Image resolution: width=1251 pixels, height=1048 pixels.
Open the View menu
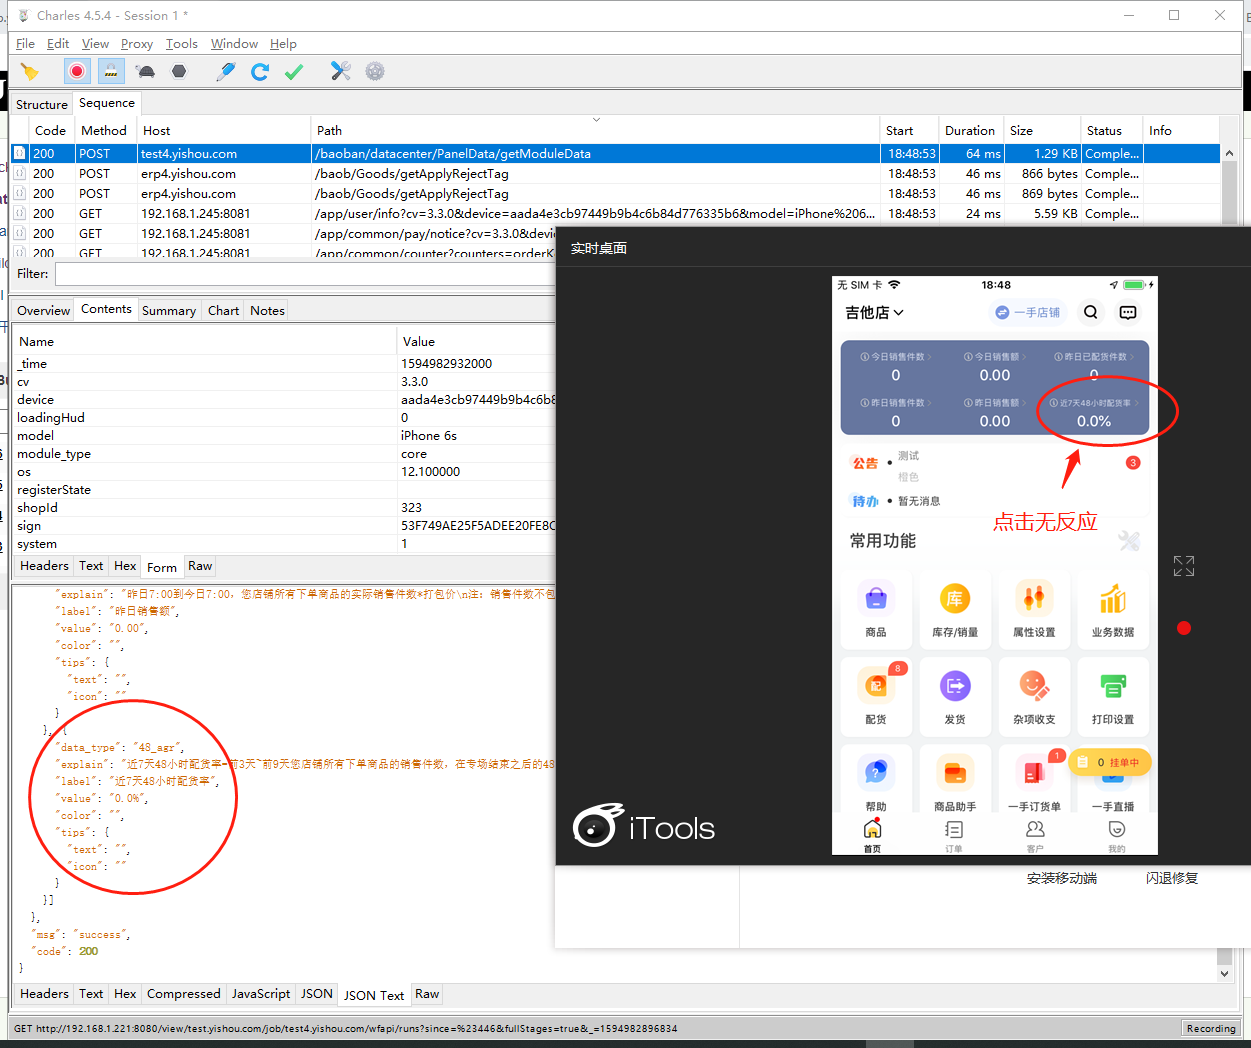click(95, 44)
